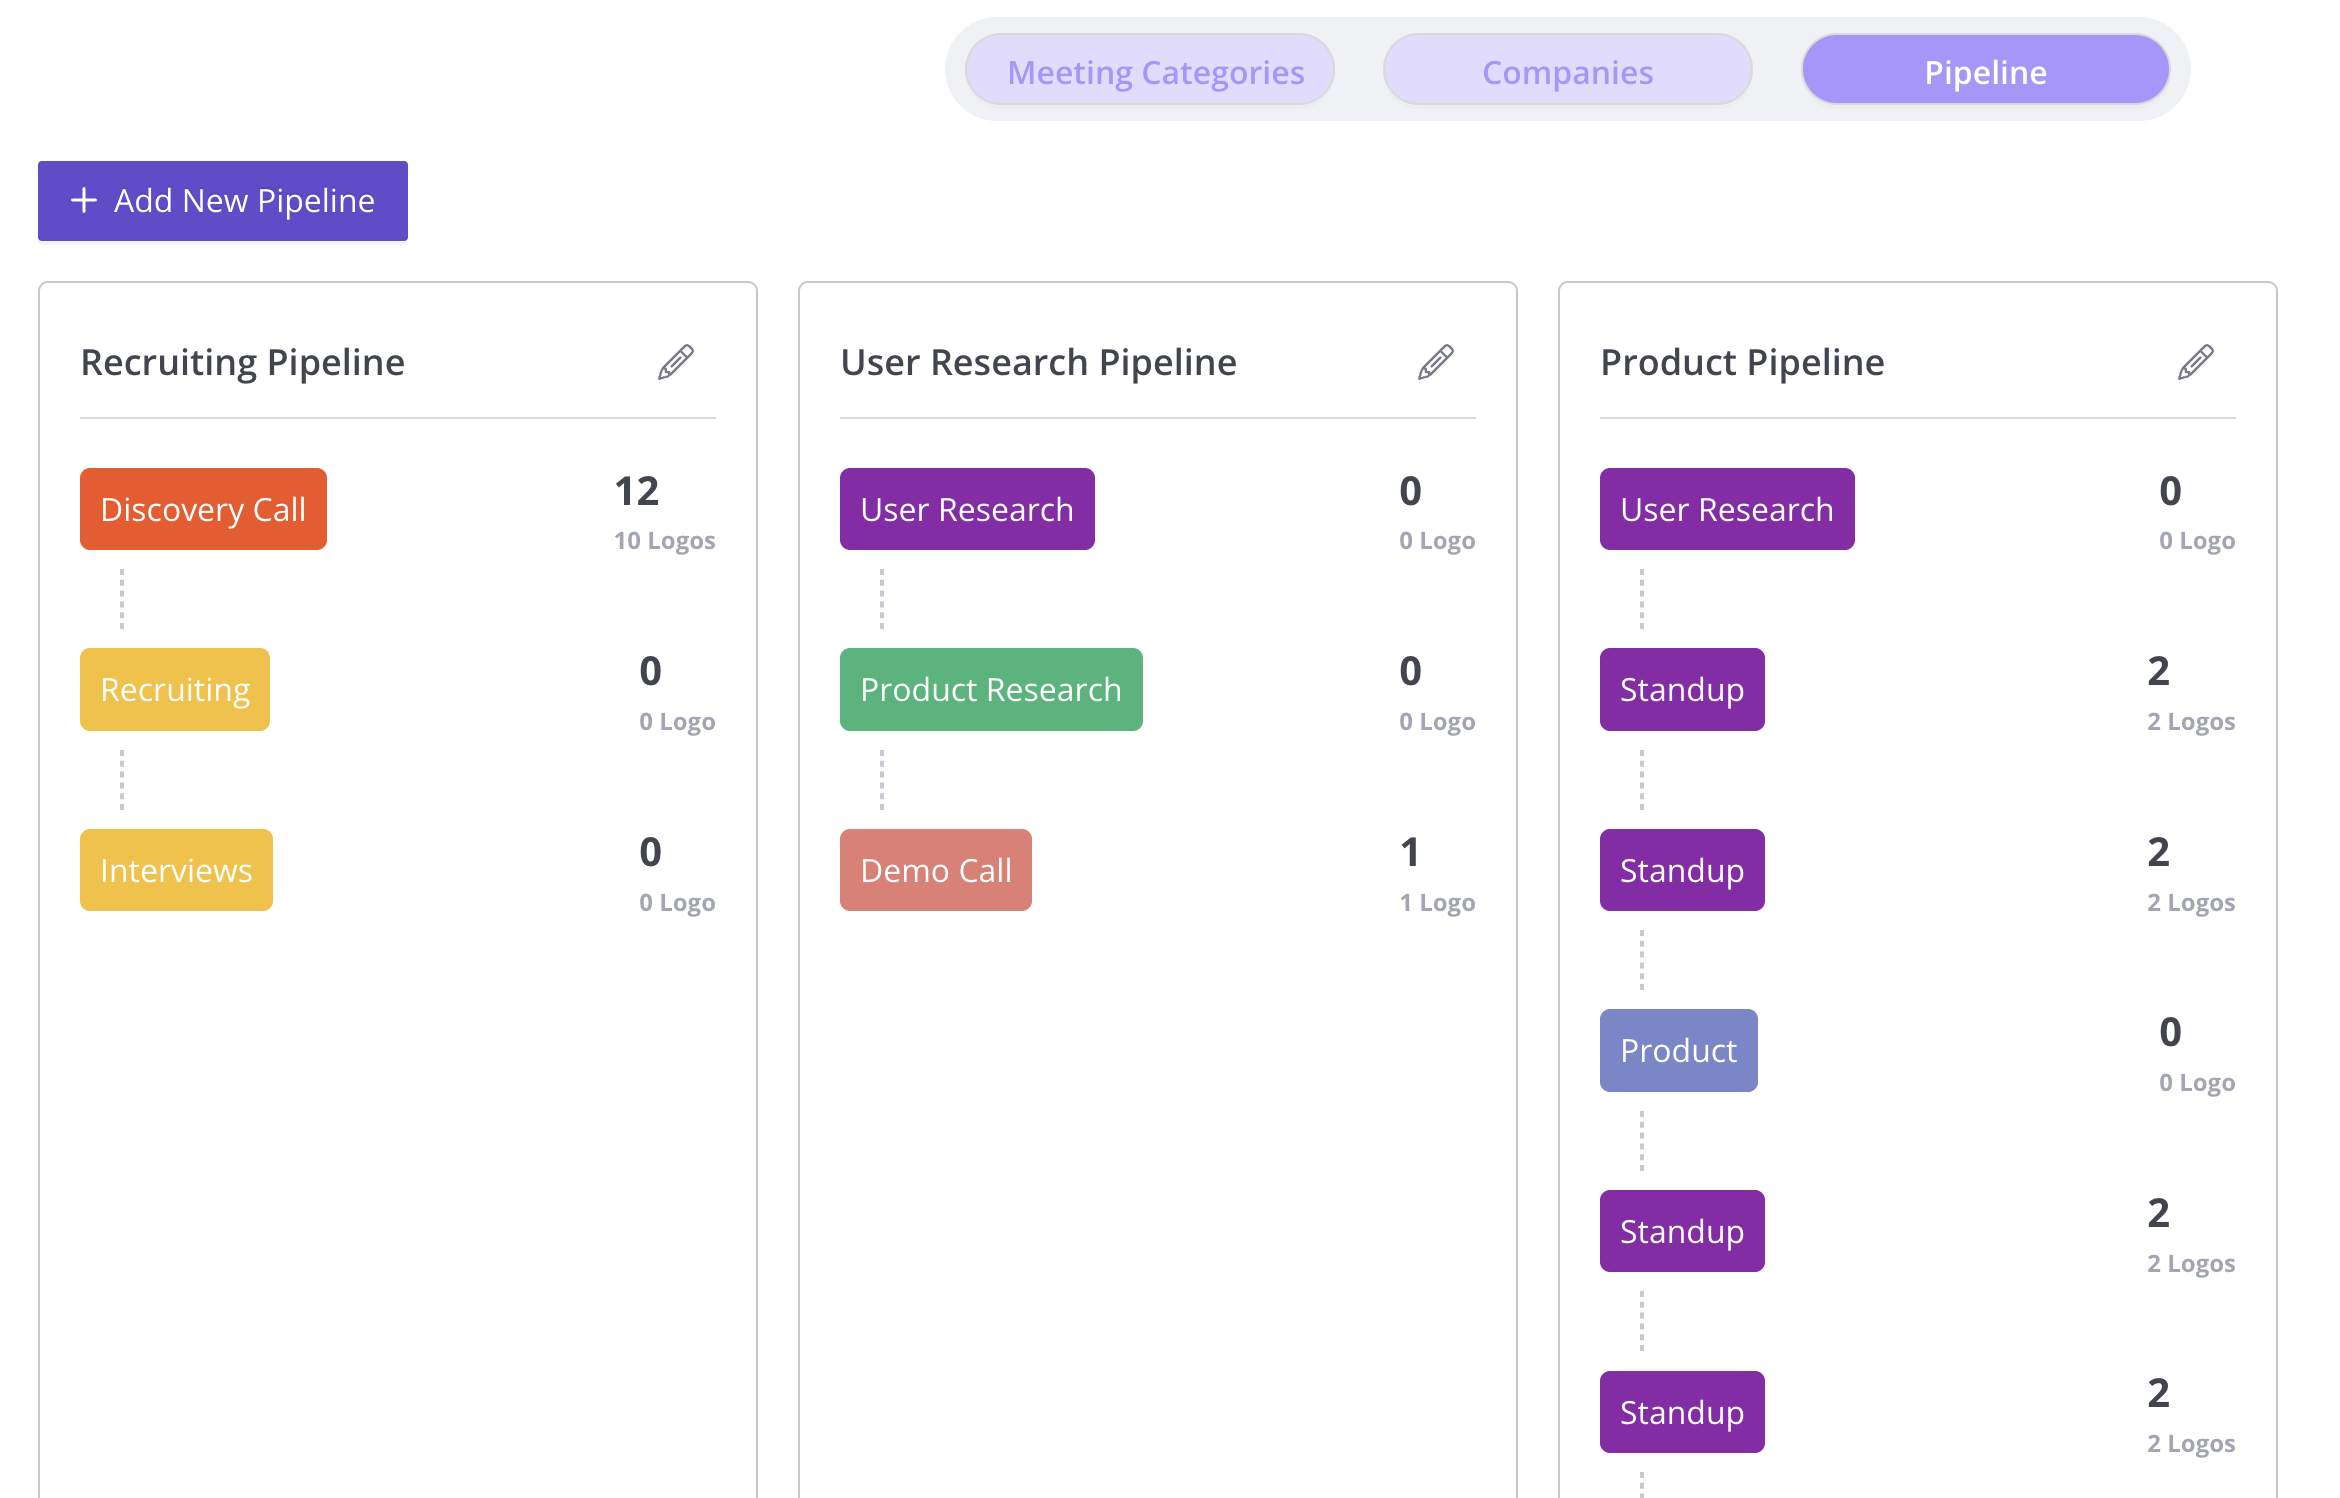This screenshot has height=1498, width=2340.
Task: Click the green Product Research stage
Action: (x=991, y=689)
